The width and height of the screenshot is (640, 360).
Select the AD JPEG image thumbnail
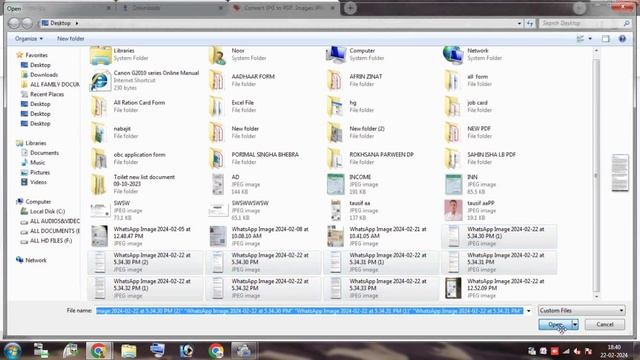pyautogui.click(x=218, y=184)
